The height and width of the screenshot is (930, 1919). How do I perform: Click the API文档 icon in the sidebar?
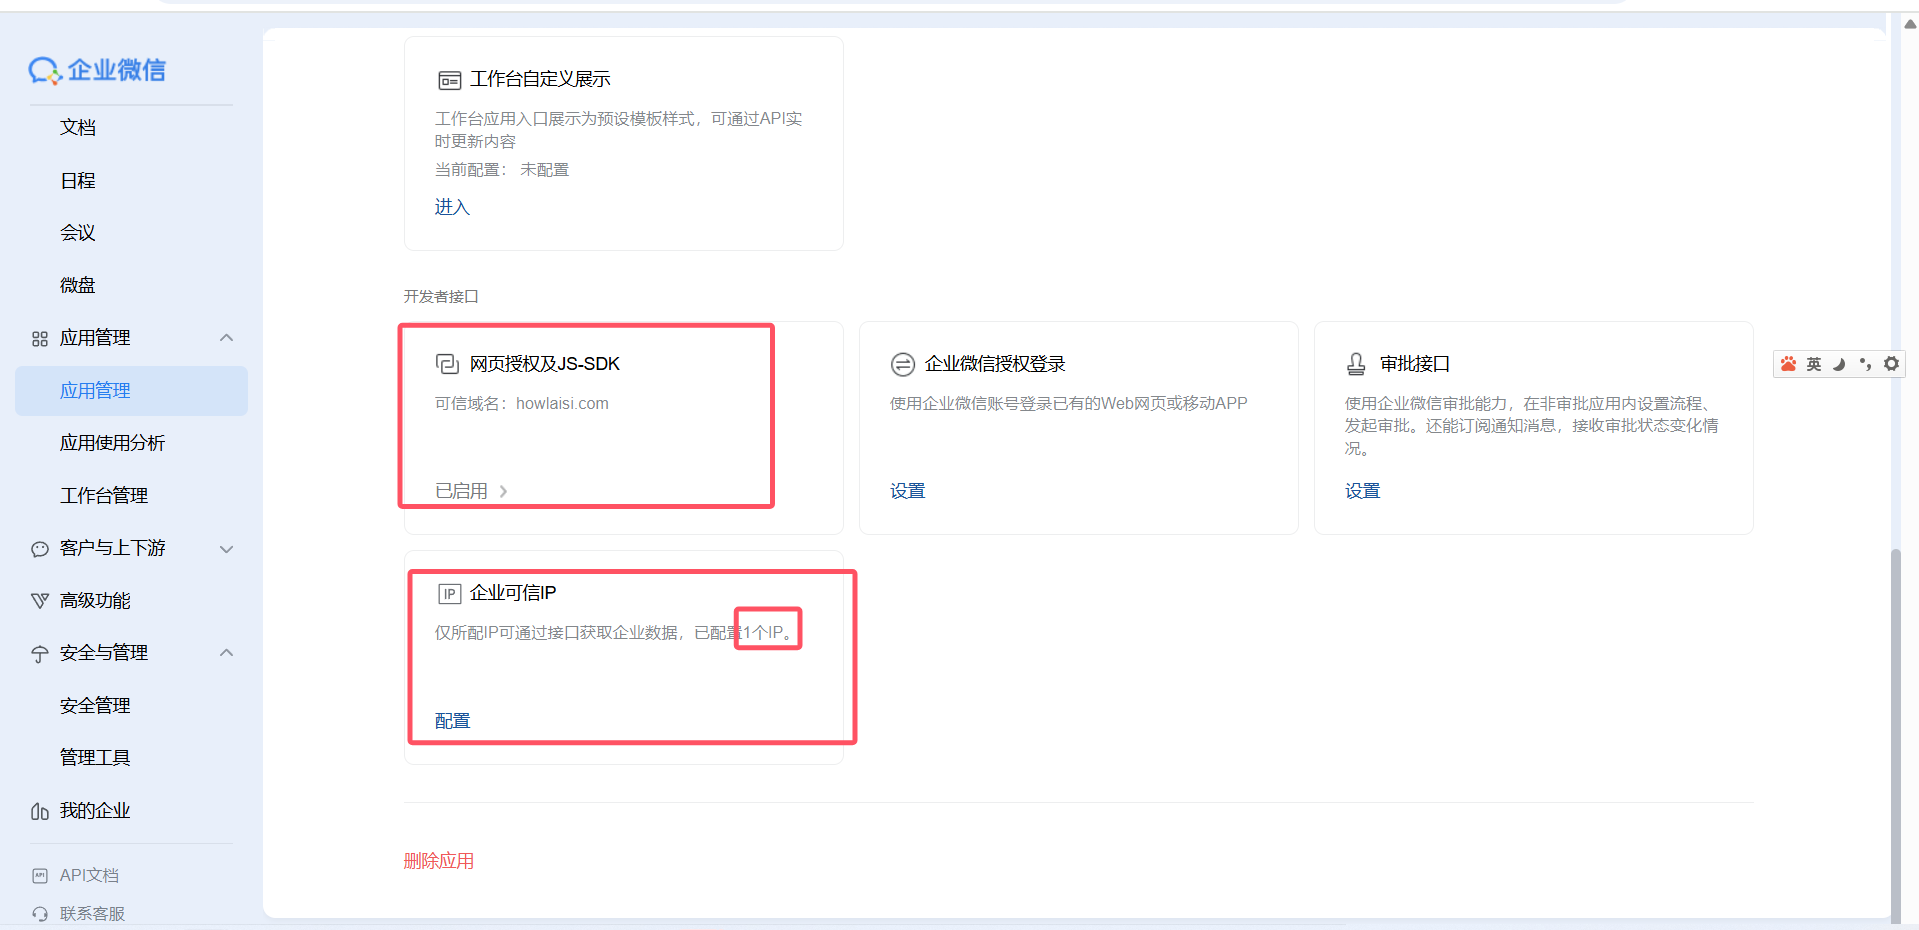click(39, 874)
